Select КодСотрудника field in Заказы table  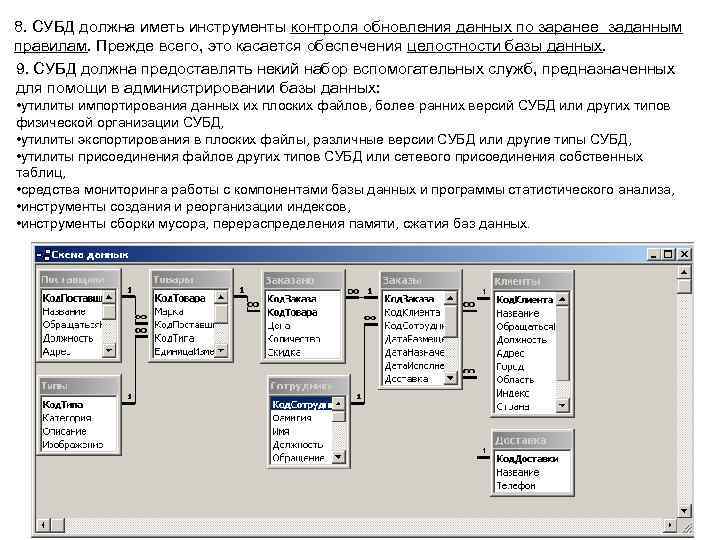point(414,326)
